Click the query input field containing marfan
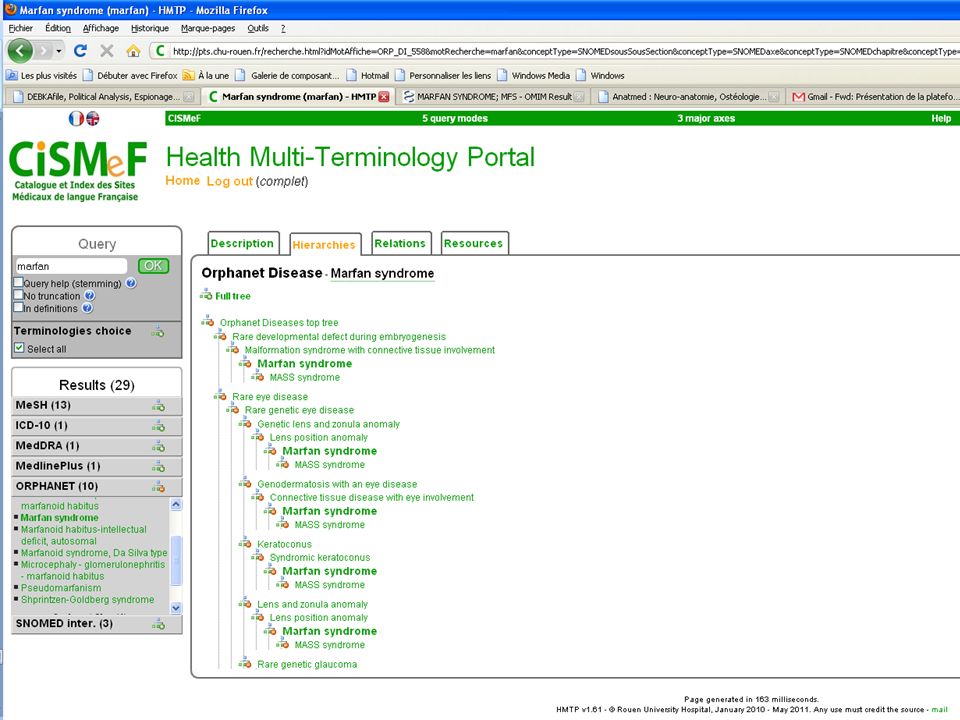 [71, 266]
